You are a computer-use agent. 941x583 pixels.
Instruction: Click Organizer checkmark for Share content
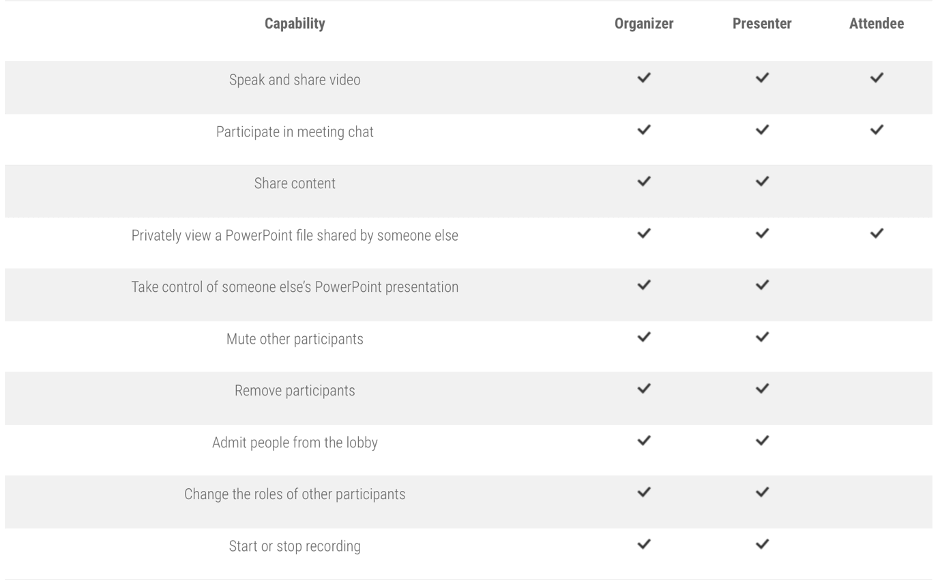pyautogui.click(x=644, y=181)
